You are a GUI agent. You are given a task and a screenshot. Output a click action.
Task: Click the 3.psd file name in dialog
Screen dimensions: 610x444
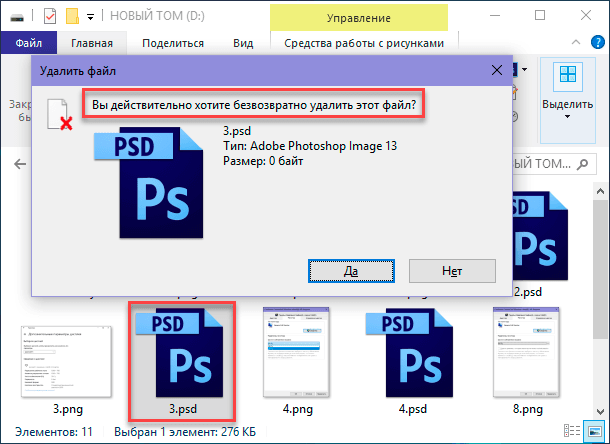click(237, 131)
